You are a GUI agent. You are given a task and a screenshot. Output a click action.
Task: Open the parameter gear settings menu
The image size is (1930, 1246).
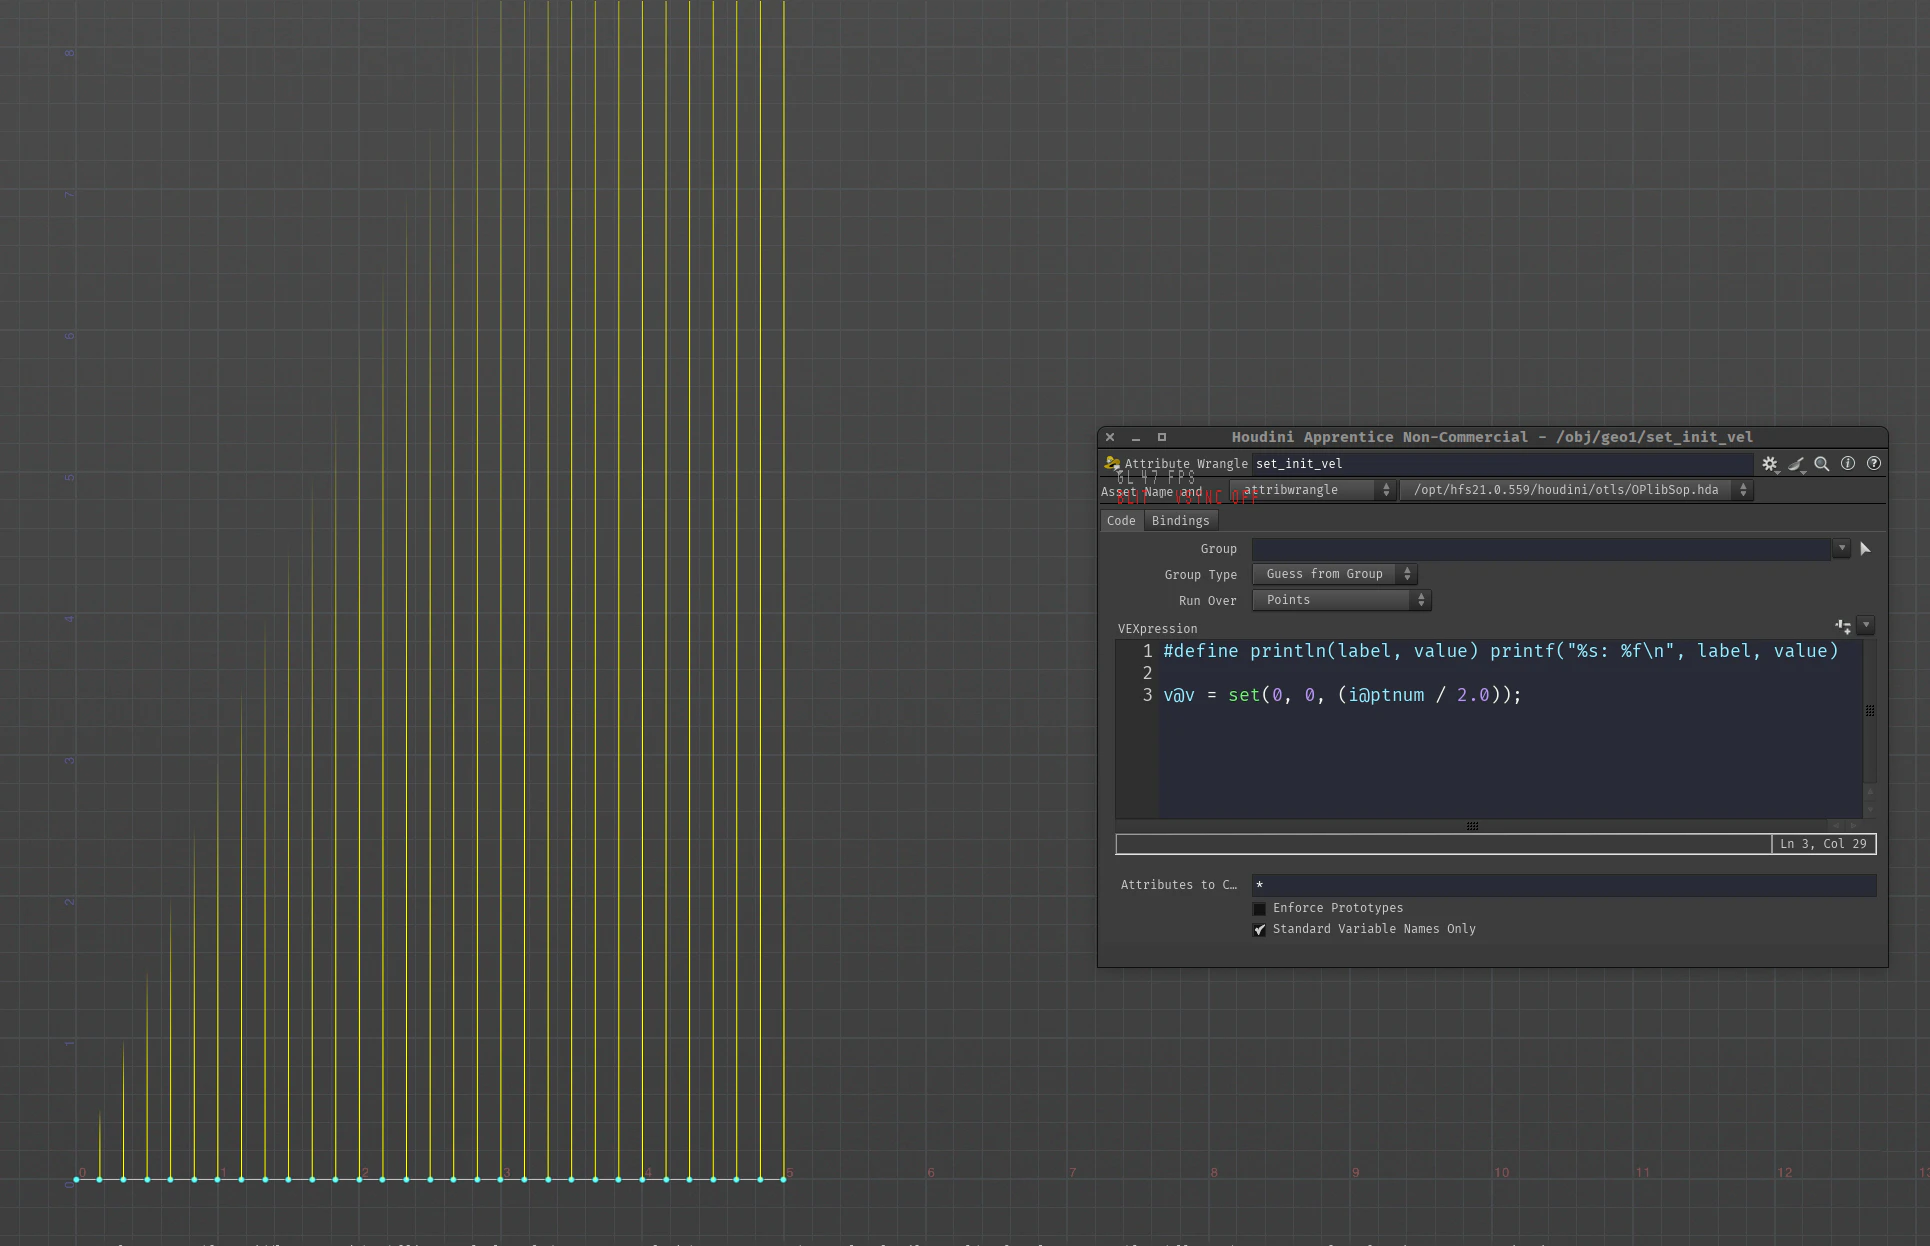click(1770, 464)
